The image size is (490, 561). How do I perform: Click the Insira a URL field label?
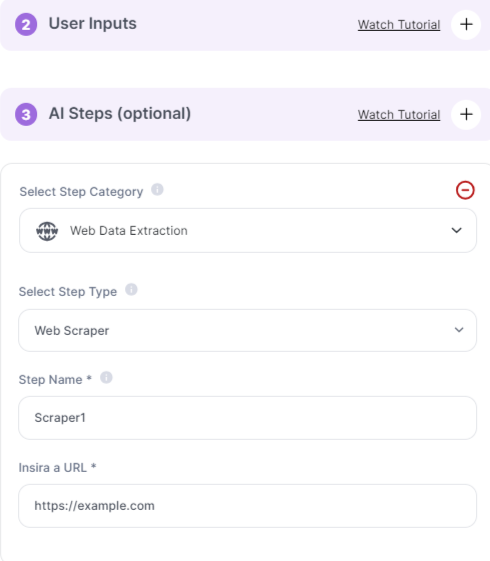point(57,468)
